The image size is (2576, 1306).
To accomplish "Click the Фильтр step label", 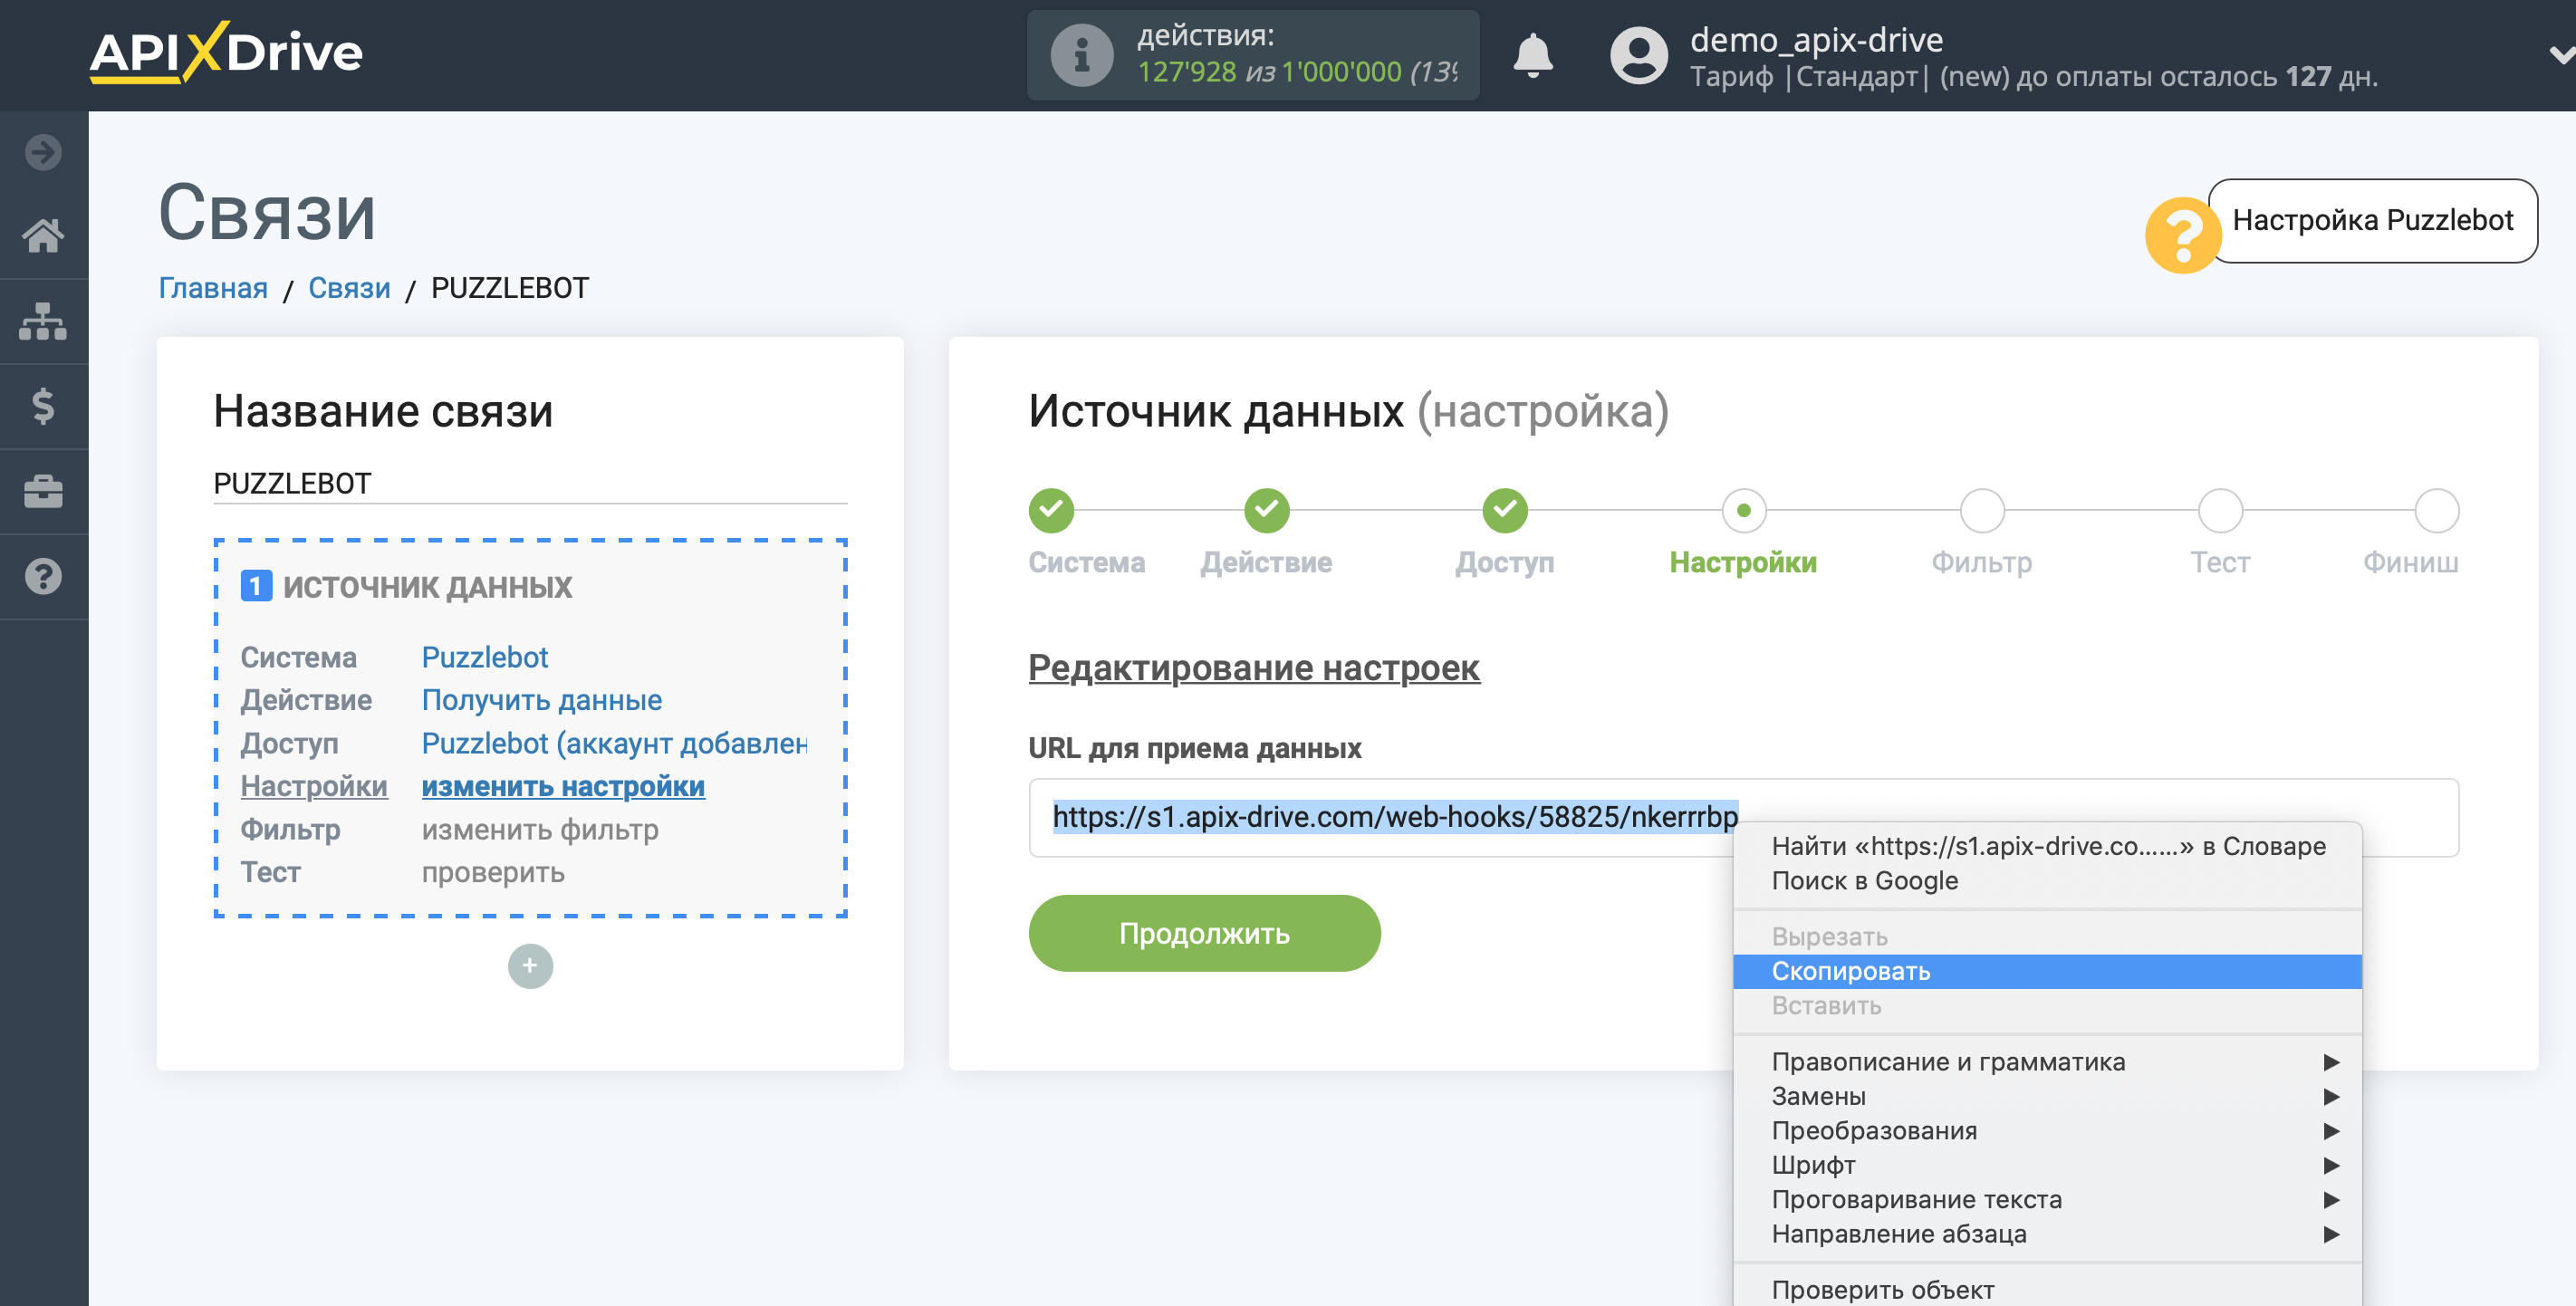I will tap(1982, 562).
